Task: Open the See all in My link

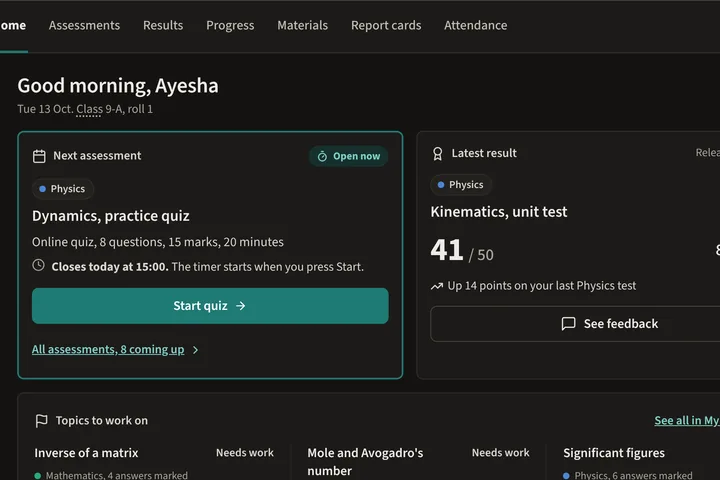Action: [687, 420]
